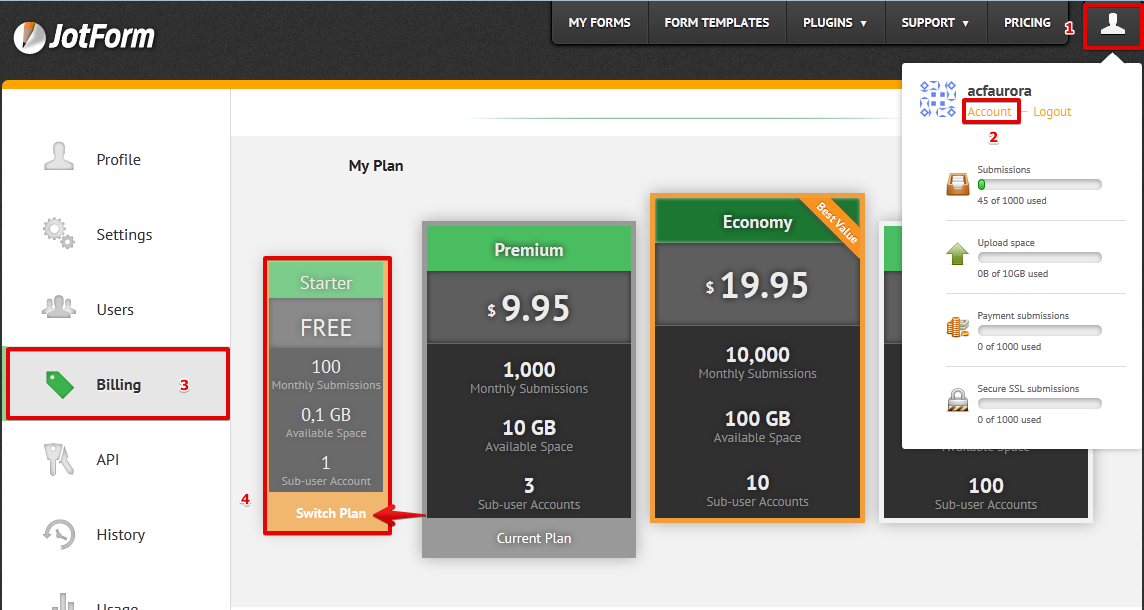The width and height of the screenshot is (1144, 610).
Task: Go to Pricing in the top menu
Action: pos(1027,23)
